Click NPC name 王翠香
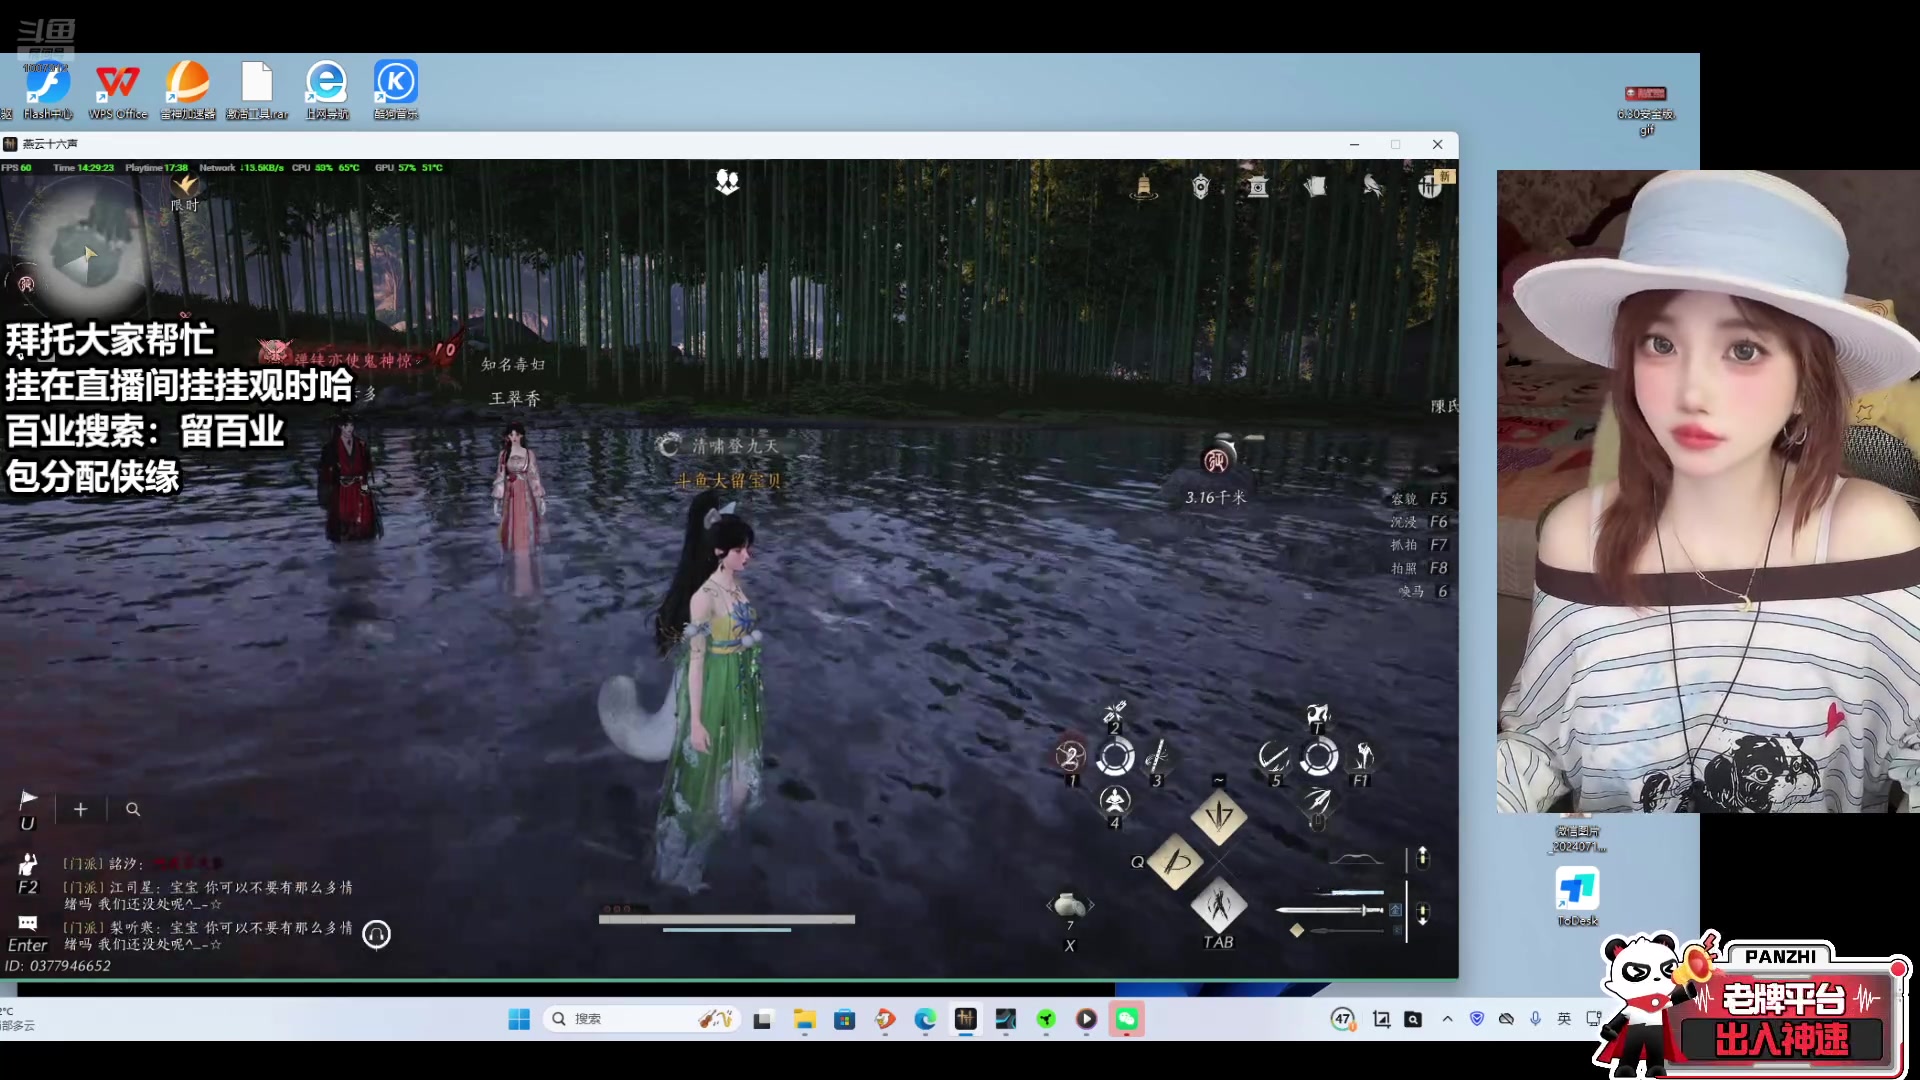The width and height of the screenshot is (1920, 1080). (514, 398)
